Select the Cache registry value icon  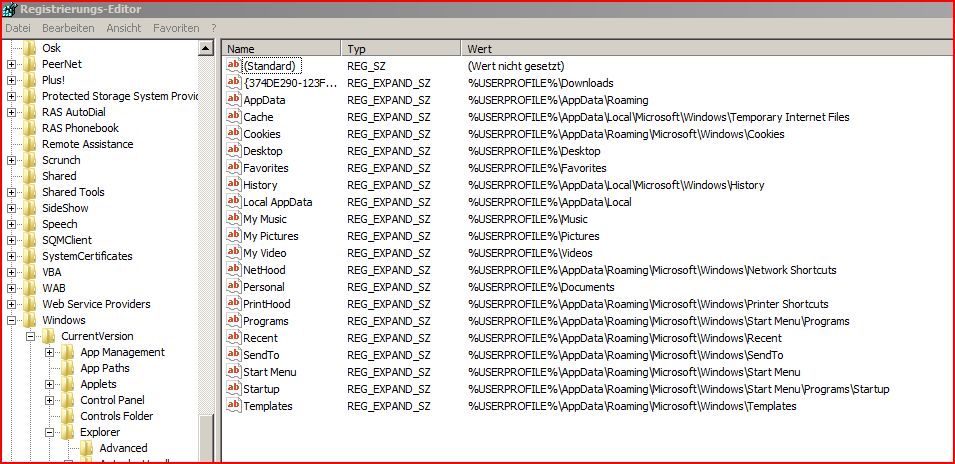coord(234,117)
